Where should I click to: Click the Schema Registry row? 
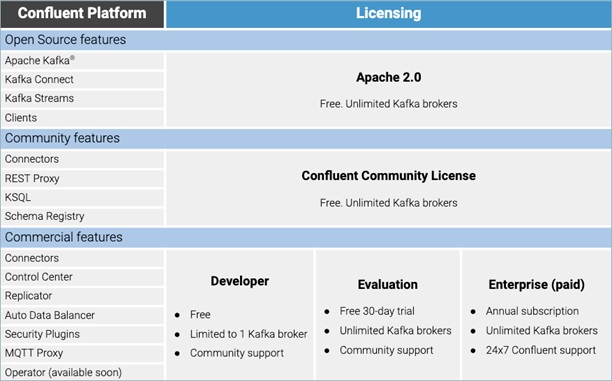[x=82, y=216]
